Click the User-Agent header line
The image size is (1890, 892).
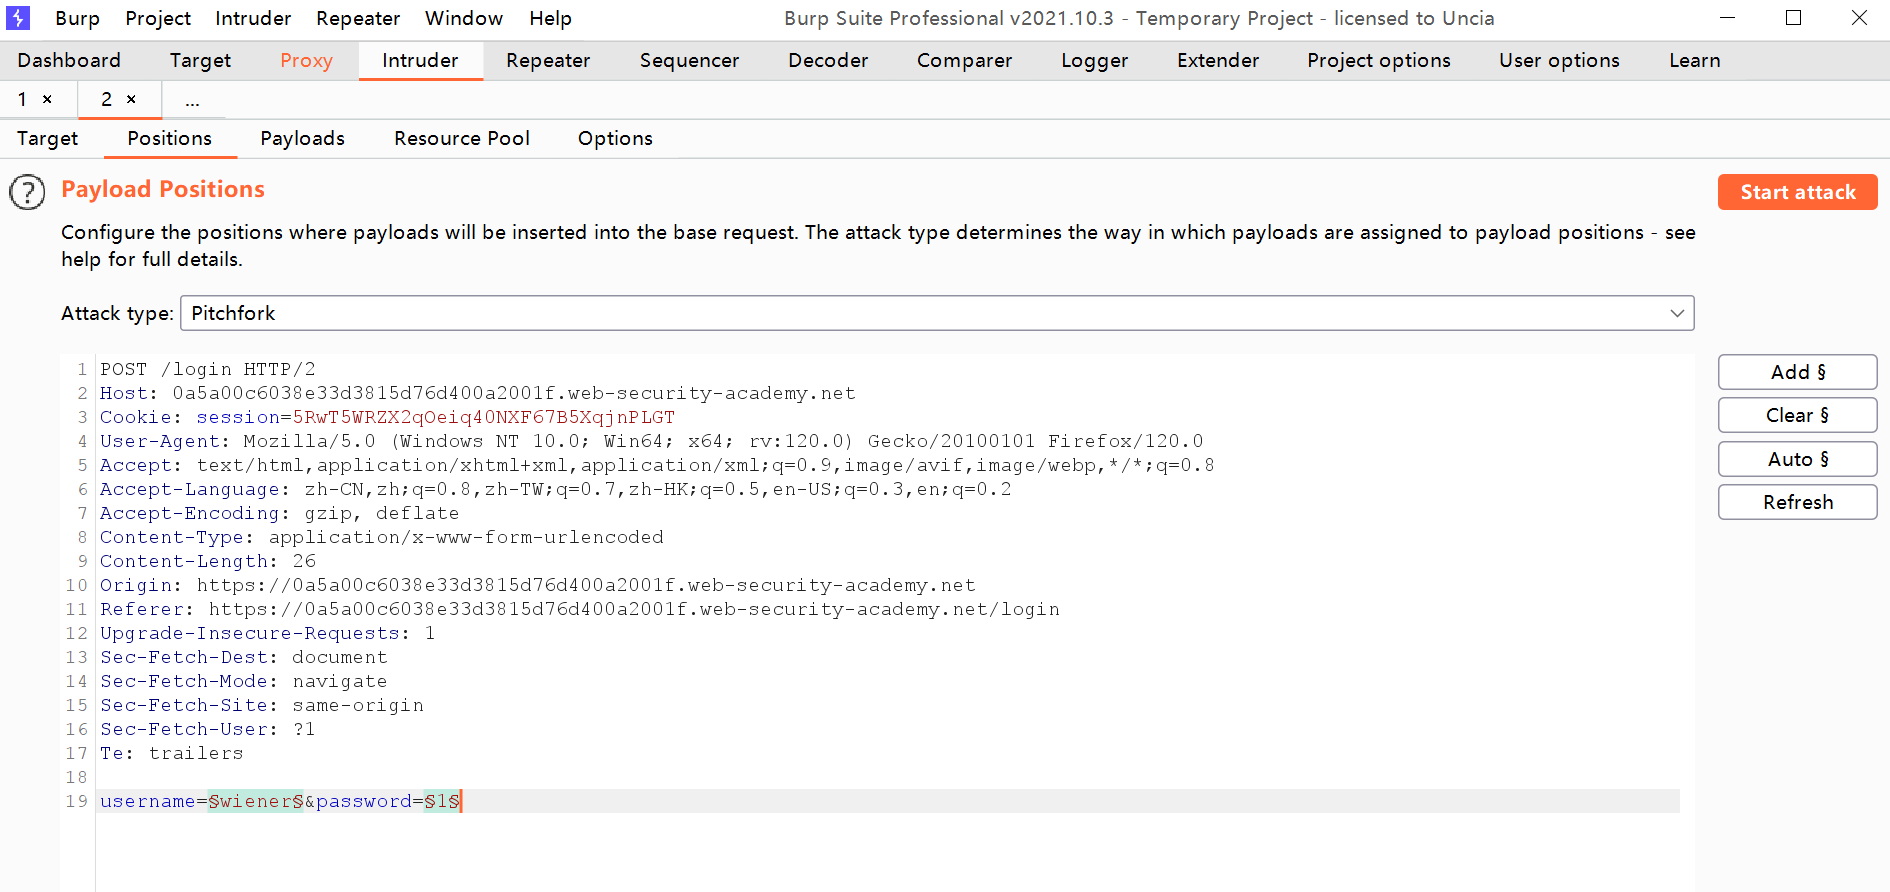pos(651,441)
